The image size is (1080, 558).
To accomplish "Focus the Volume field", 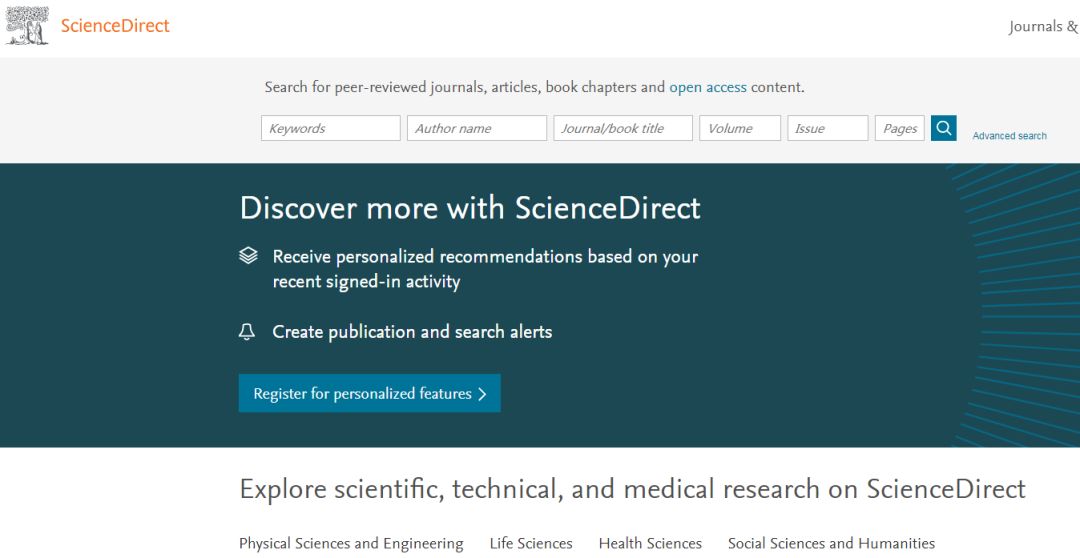I will [740, 128].
